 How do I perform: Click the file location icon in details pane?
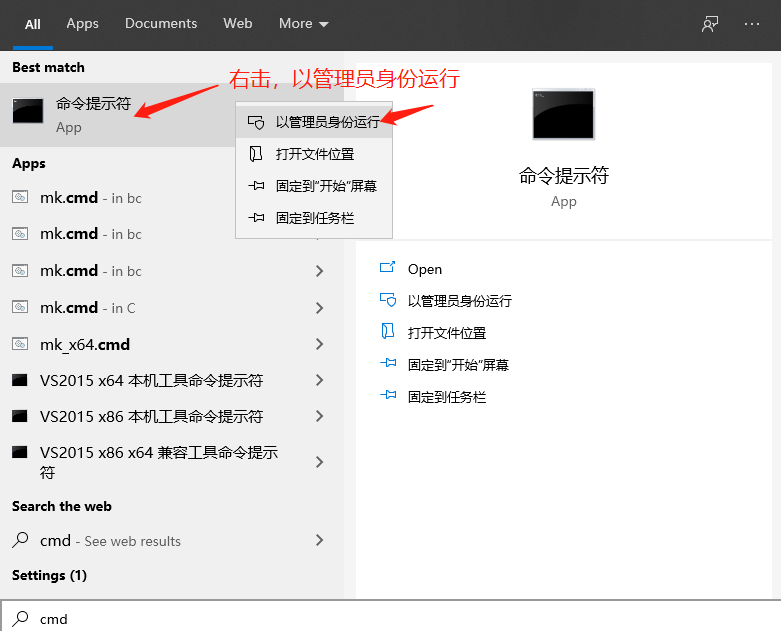(388, 331)
